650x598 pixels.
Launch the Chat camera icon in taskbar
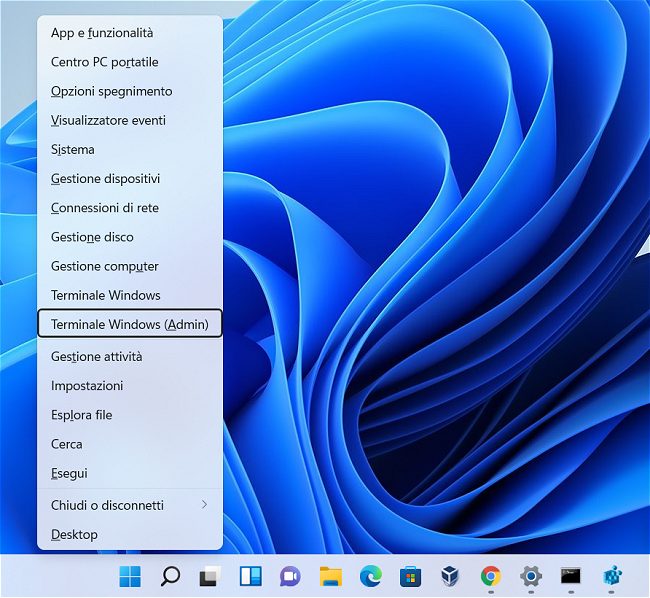pyautogui.click(x=290, y=576)
